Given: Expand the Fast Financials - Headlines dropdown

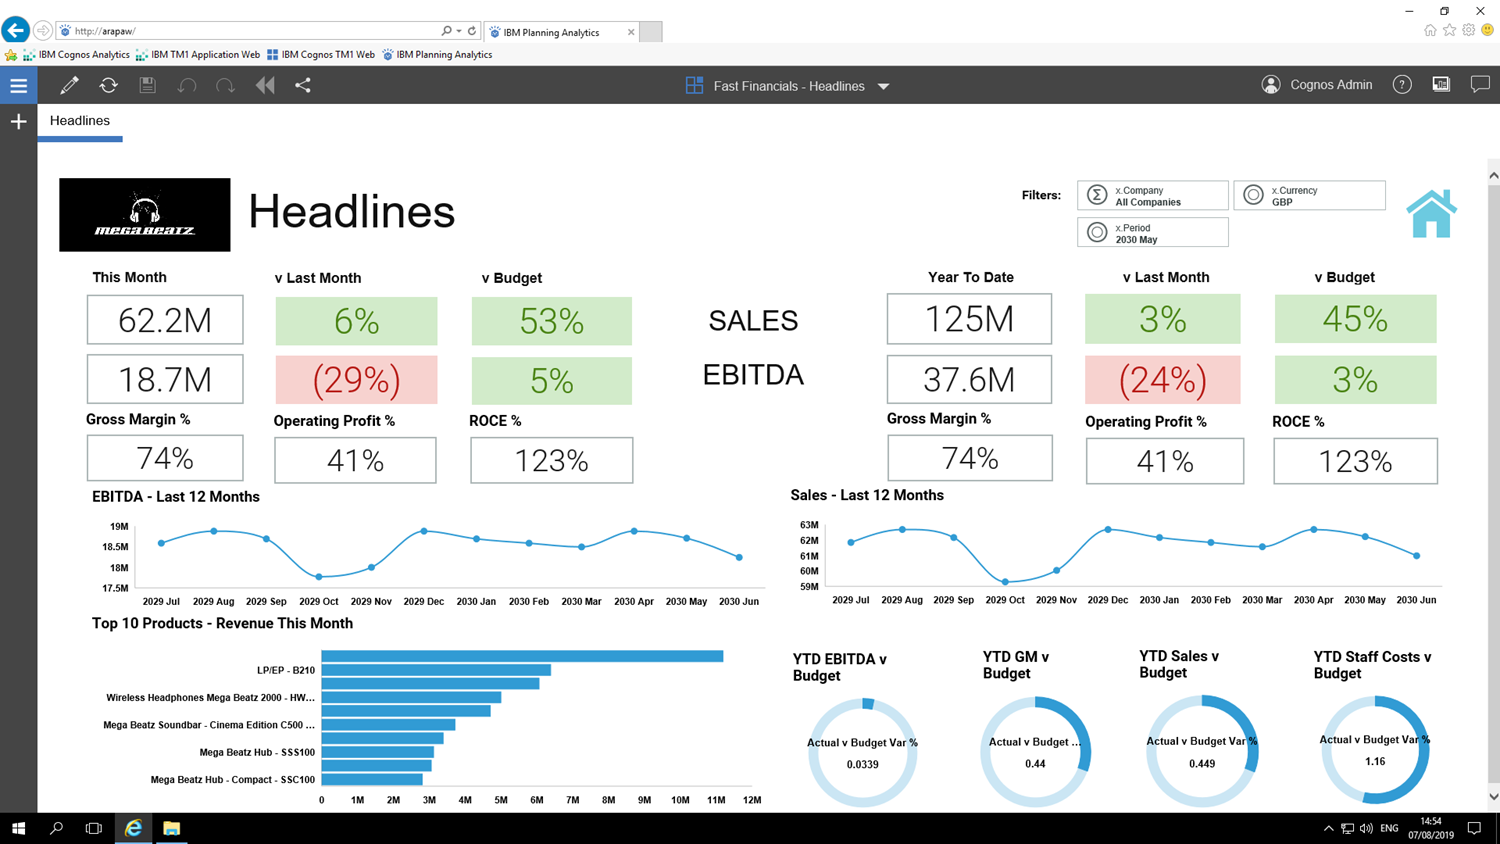Looking at the screenshot, I should point(883,86).
